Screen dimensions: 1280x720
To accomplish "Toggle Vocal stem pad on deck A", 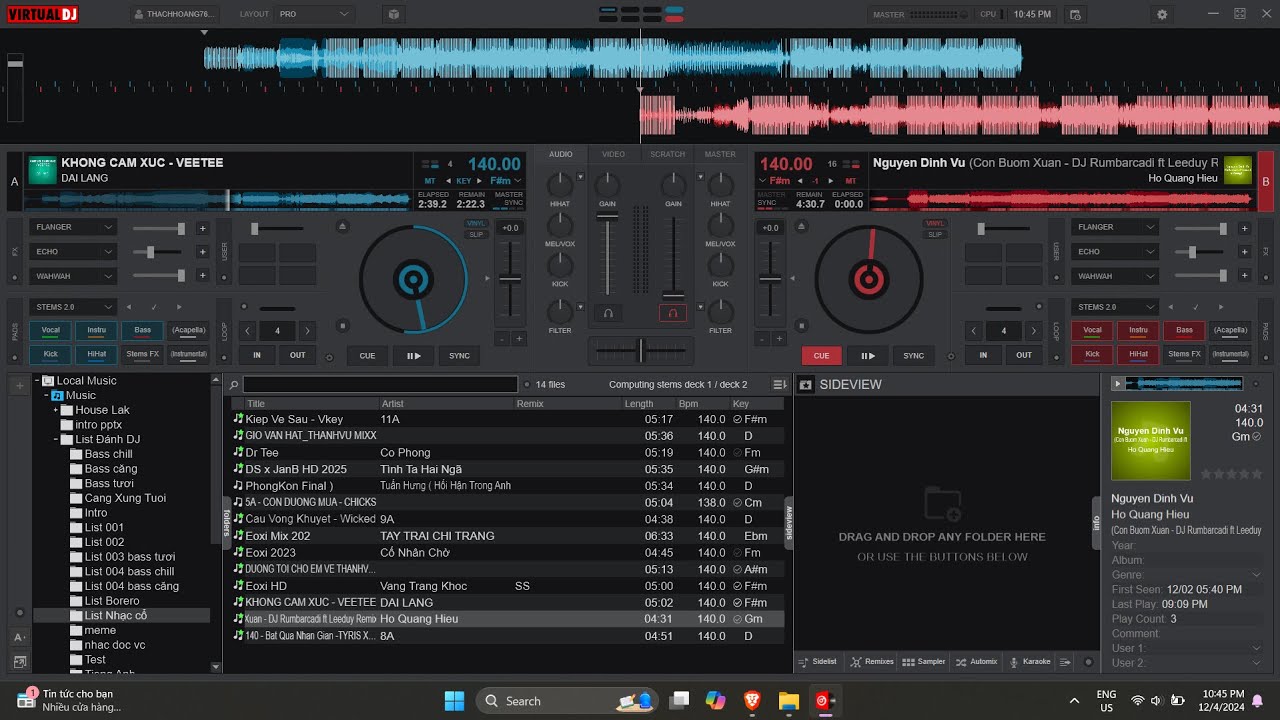I will tap(50, 330).
